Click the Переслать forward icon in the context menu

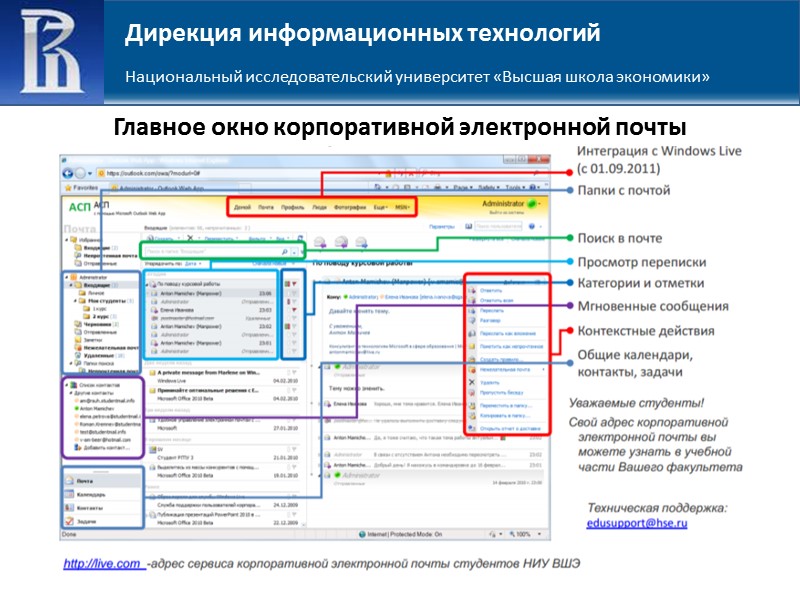[x=471, y=310]
